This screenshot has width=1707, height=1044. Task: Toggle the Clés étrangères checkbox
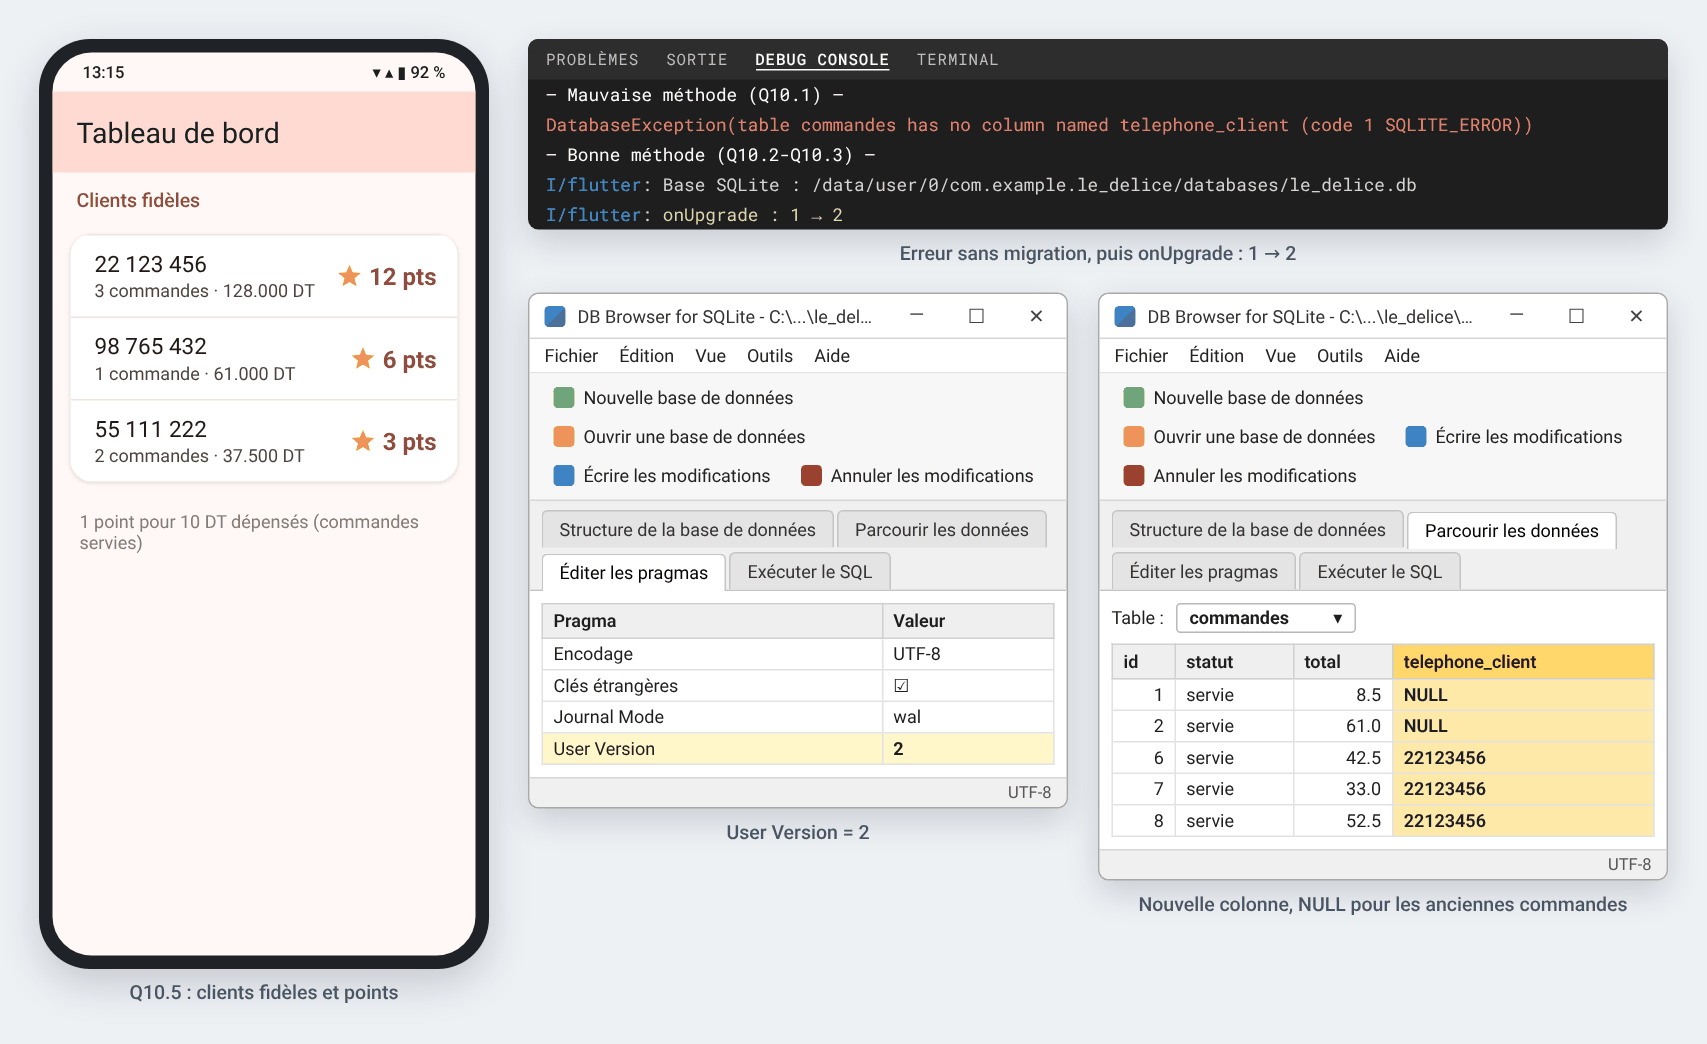901,686
